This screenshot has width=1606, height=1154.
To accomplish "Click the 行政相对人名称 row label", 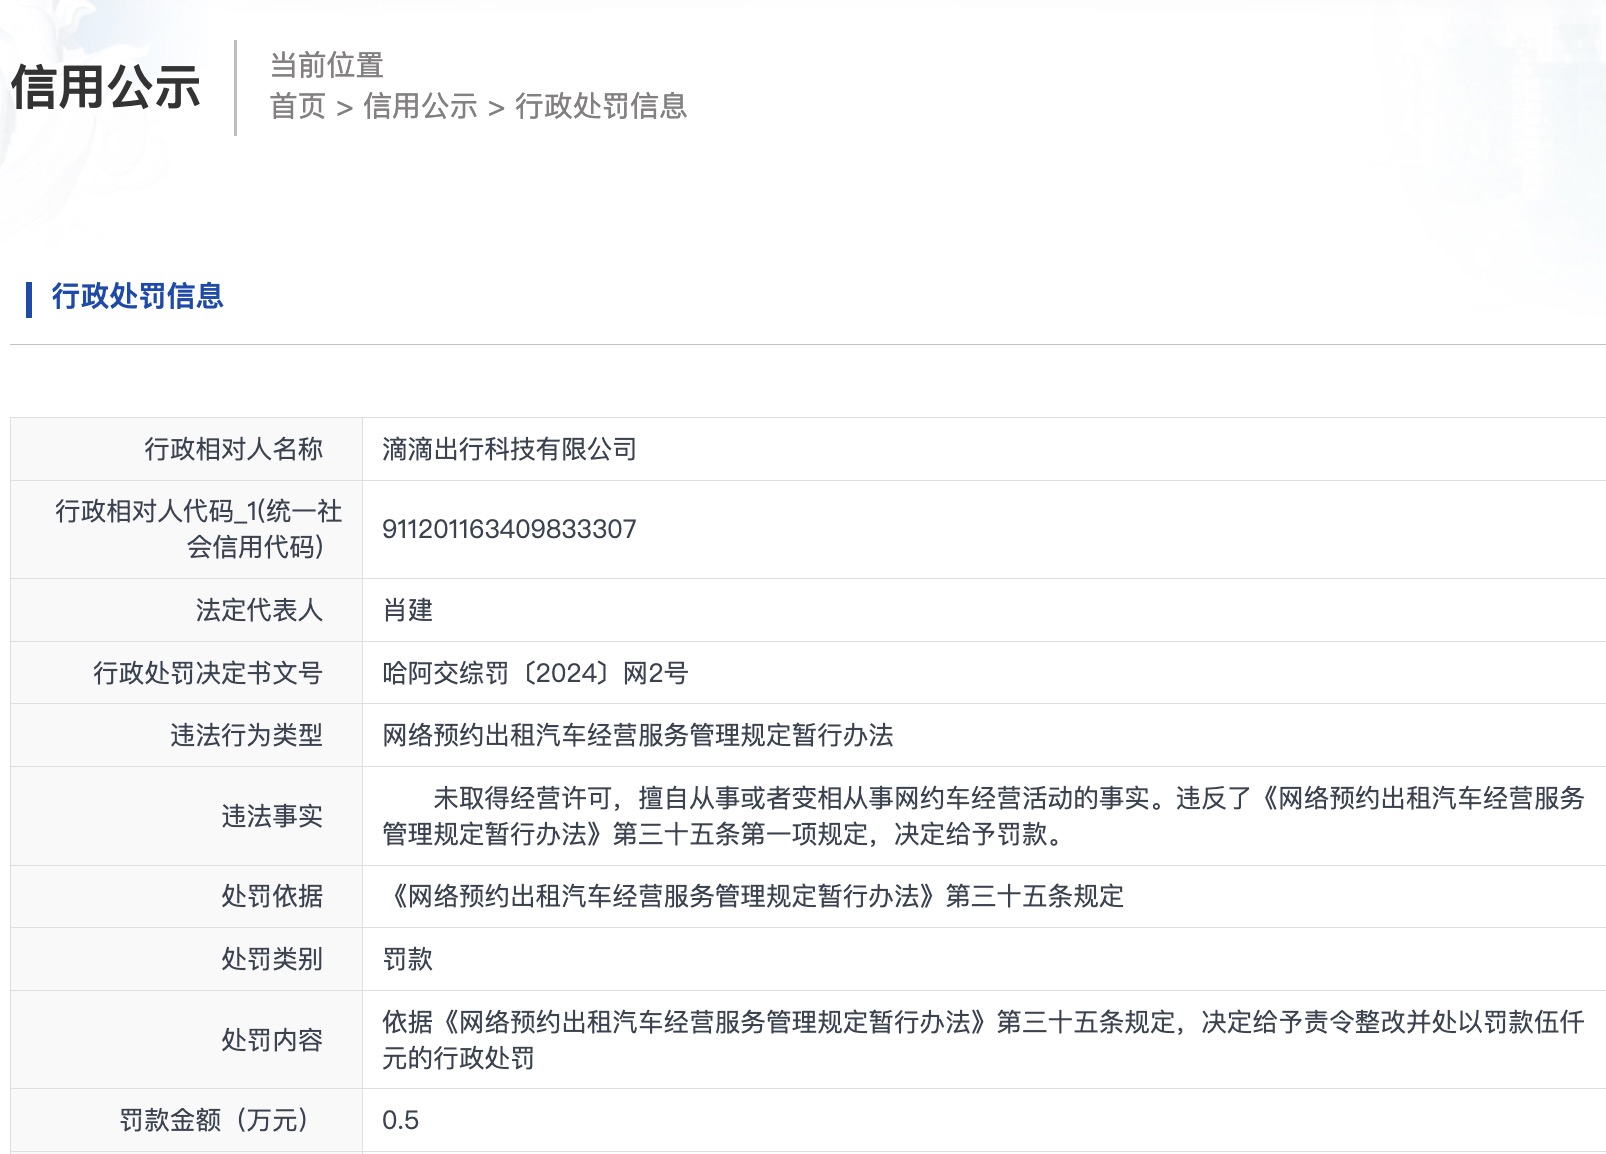I will tap(233, 449).
